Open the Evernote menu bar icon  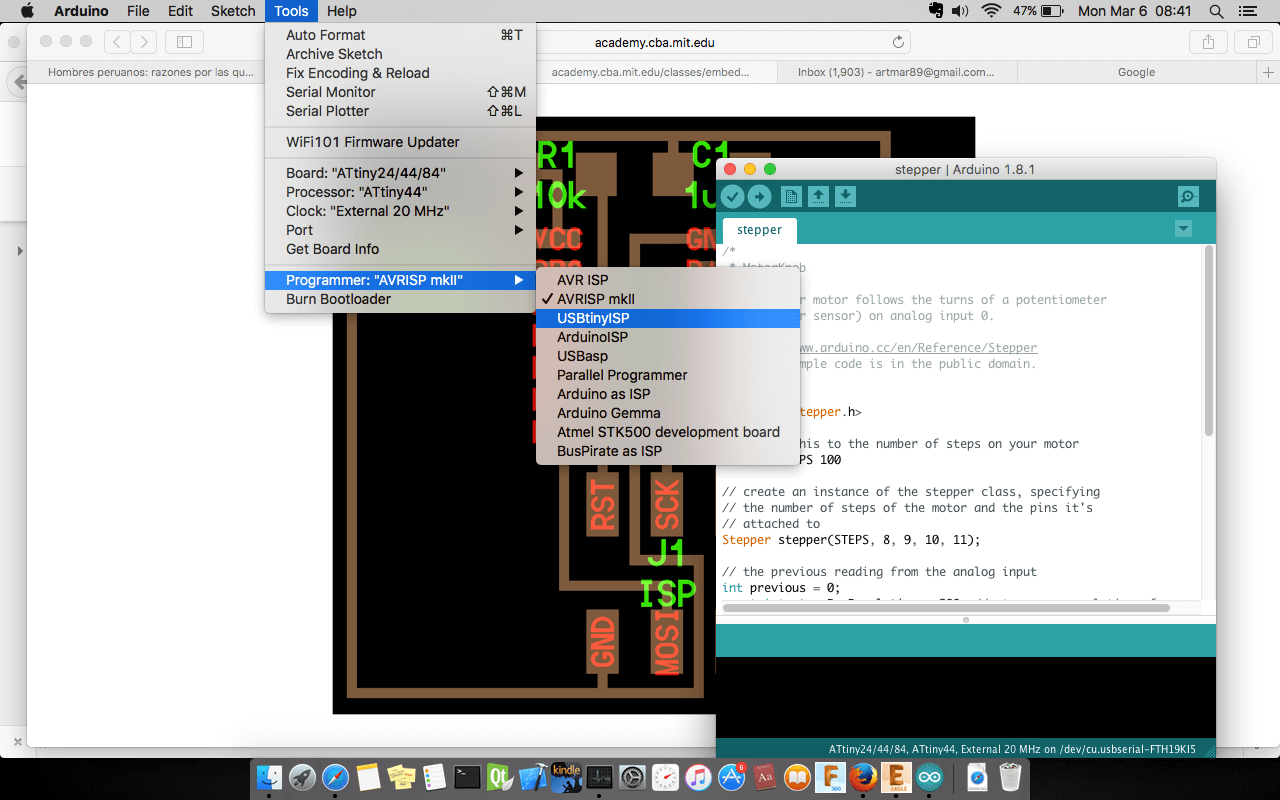click(x=936, y=11)
